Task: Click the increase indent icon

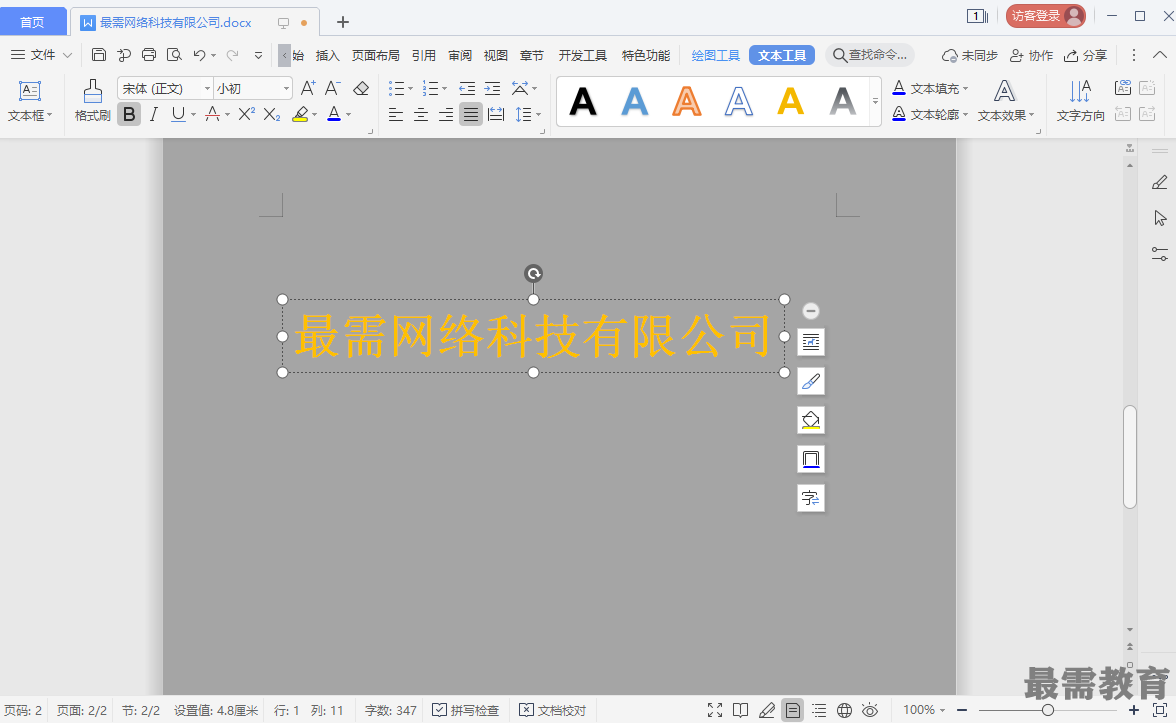Action: pyautogui.click(x=492, y=88)
